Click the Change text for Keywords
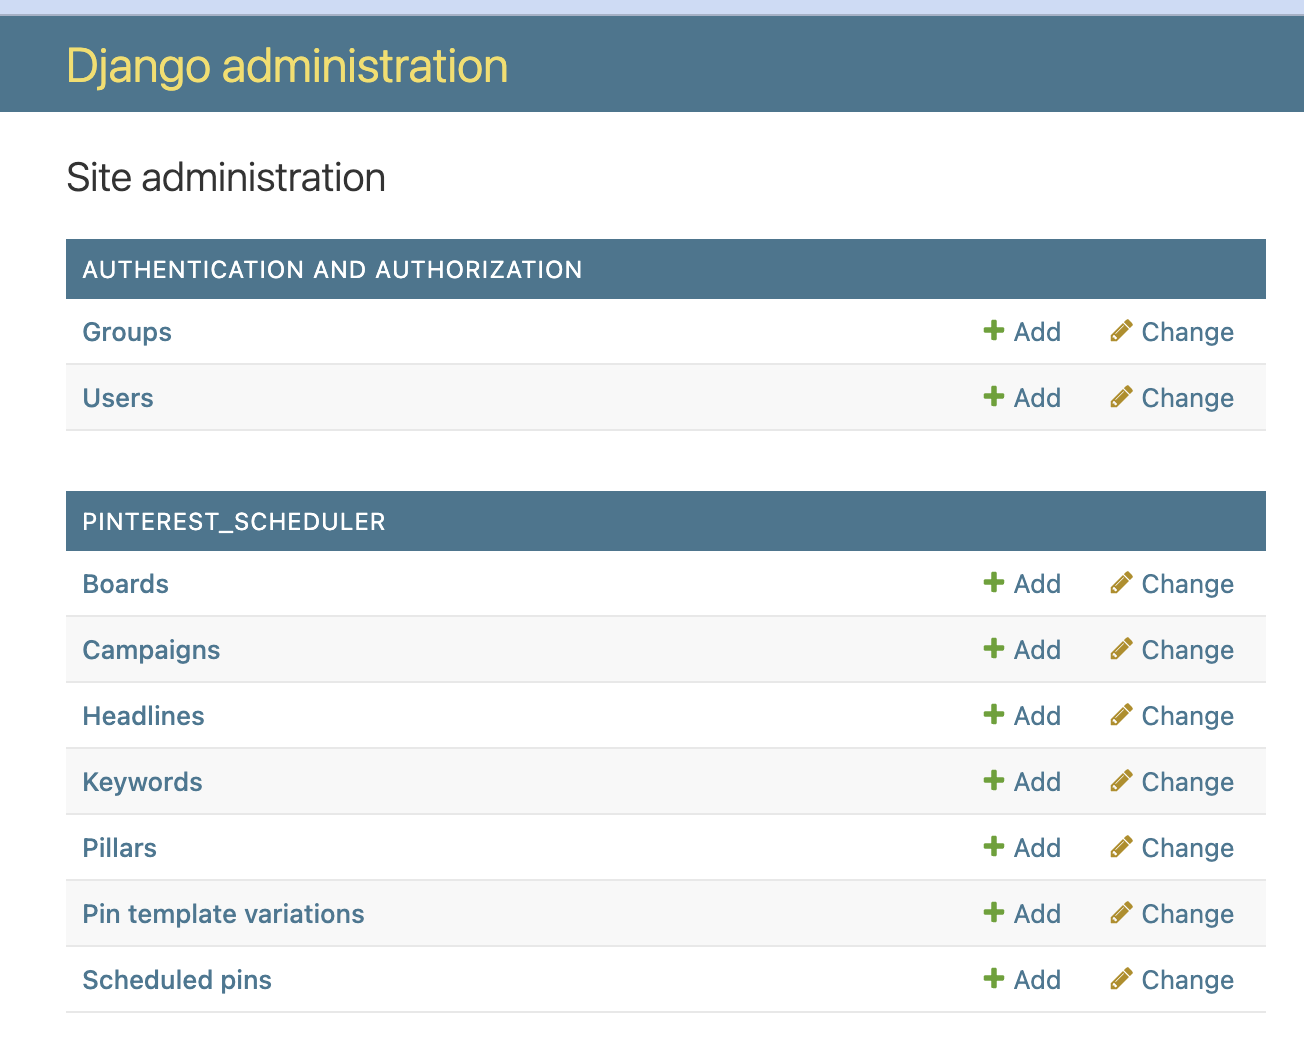The width and height of the screenshot is (1304, 1058). coord(1187,782)
